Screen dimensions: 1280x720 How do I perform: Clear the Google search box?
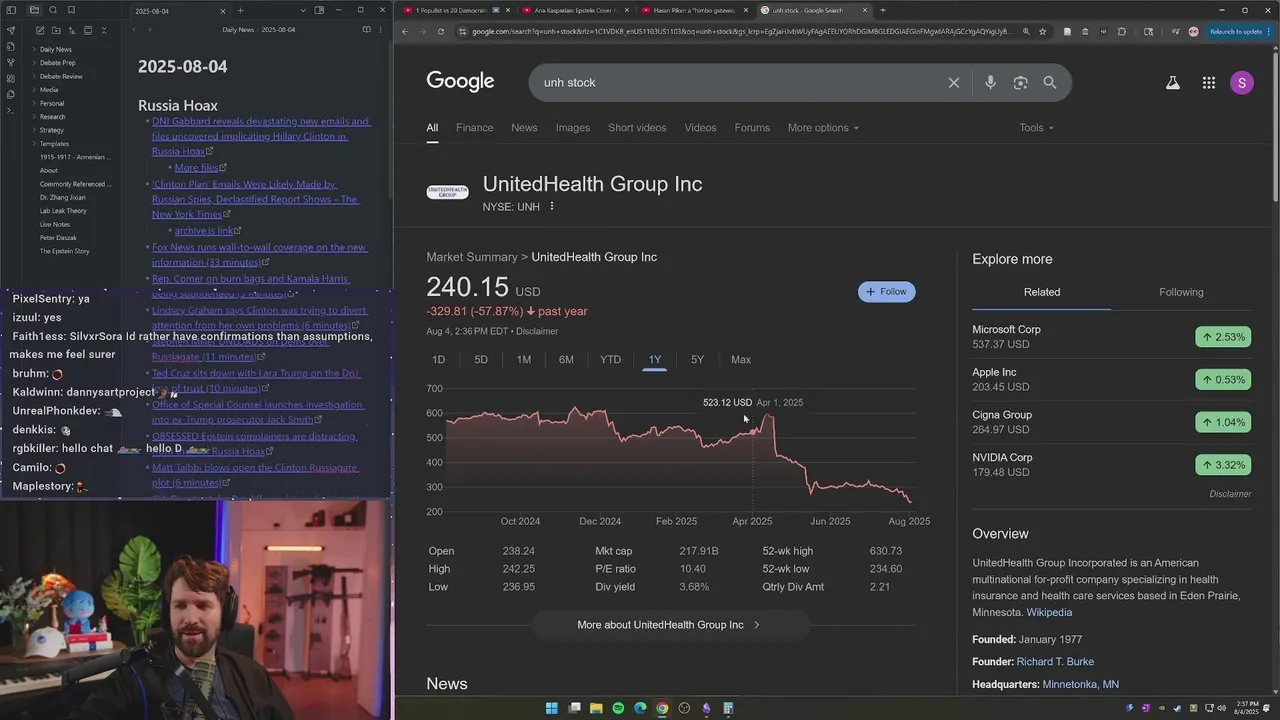(x=954, y=83)
